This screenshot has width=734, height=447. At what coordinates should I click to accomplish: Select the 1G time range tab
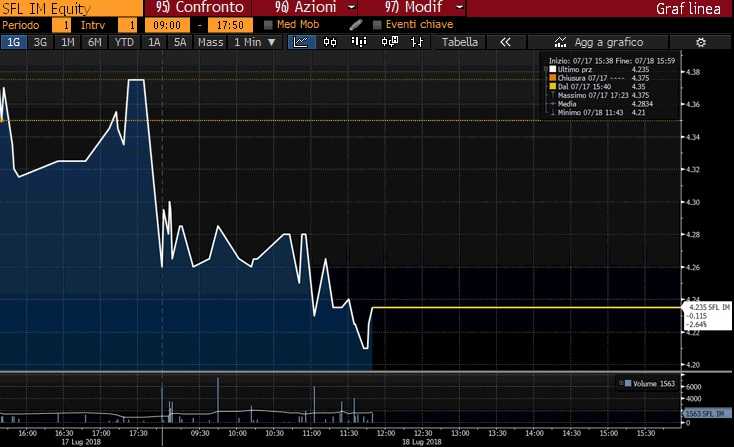[x=14, y=42]
